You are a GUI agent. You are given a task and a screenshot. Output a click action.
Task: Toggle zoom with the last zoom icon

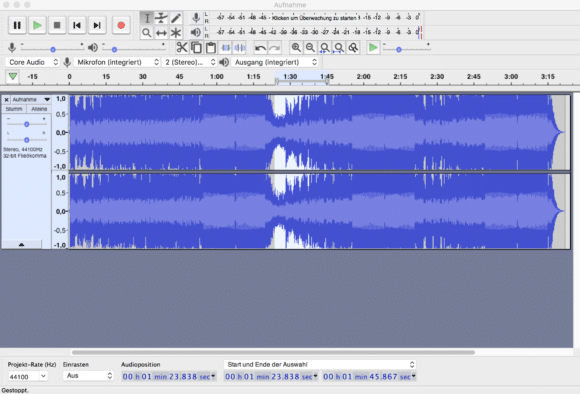353,47
